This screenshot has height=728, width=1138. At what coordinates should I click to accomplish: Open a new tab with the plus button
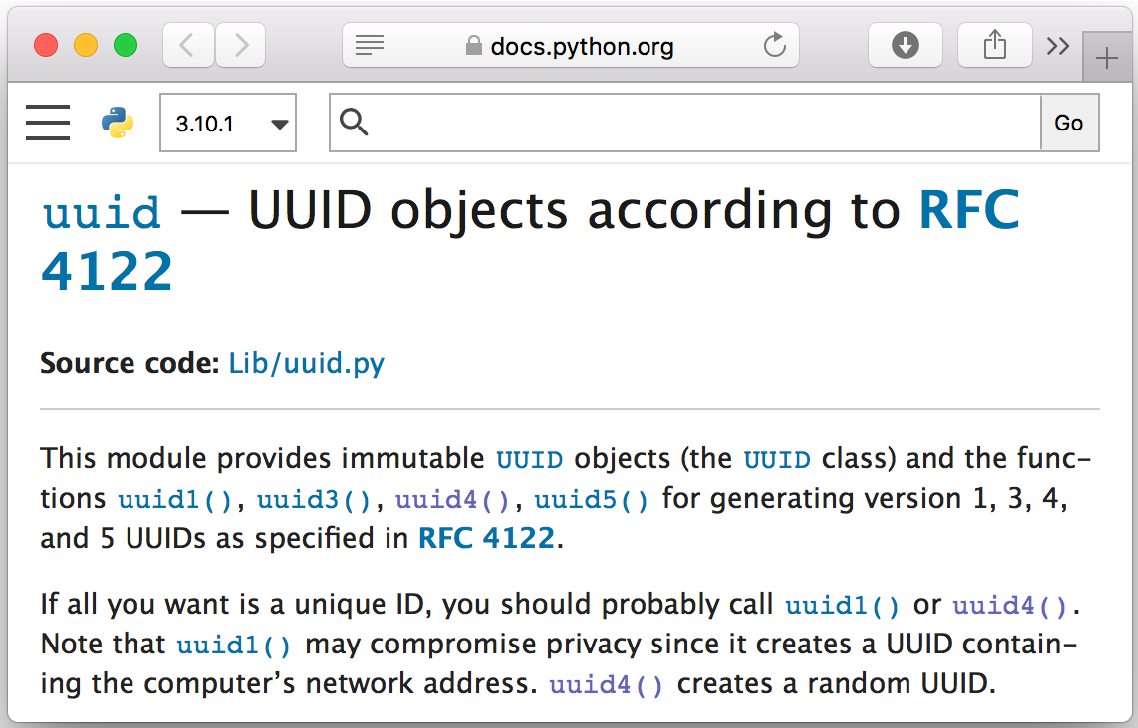[x=1107, y=59]
